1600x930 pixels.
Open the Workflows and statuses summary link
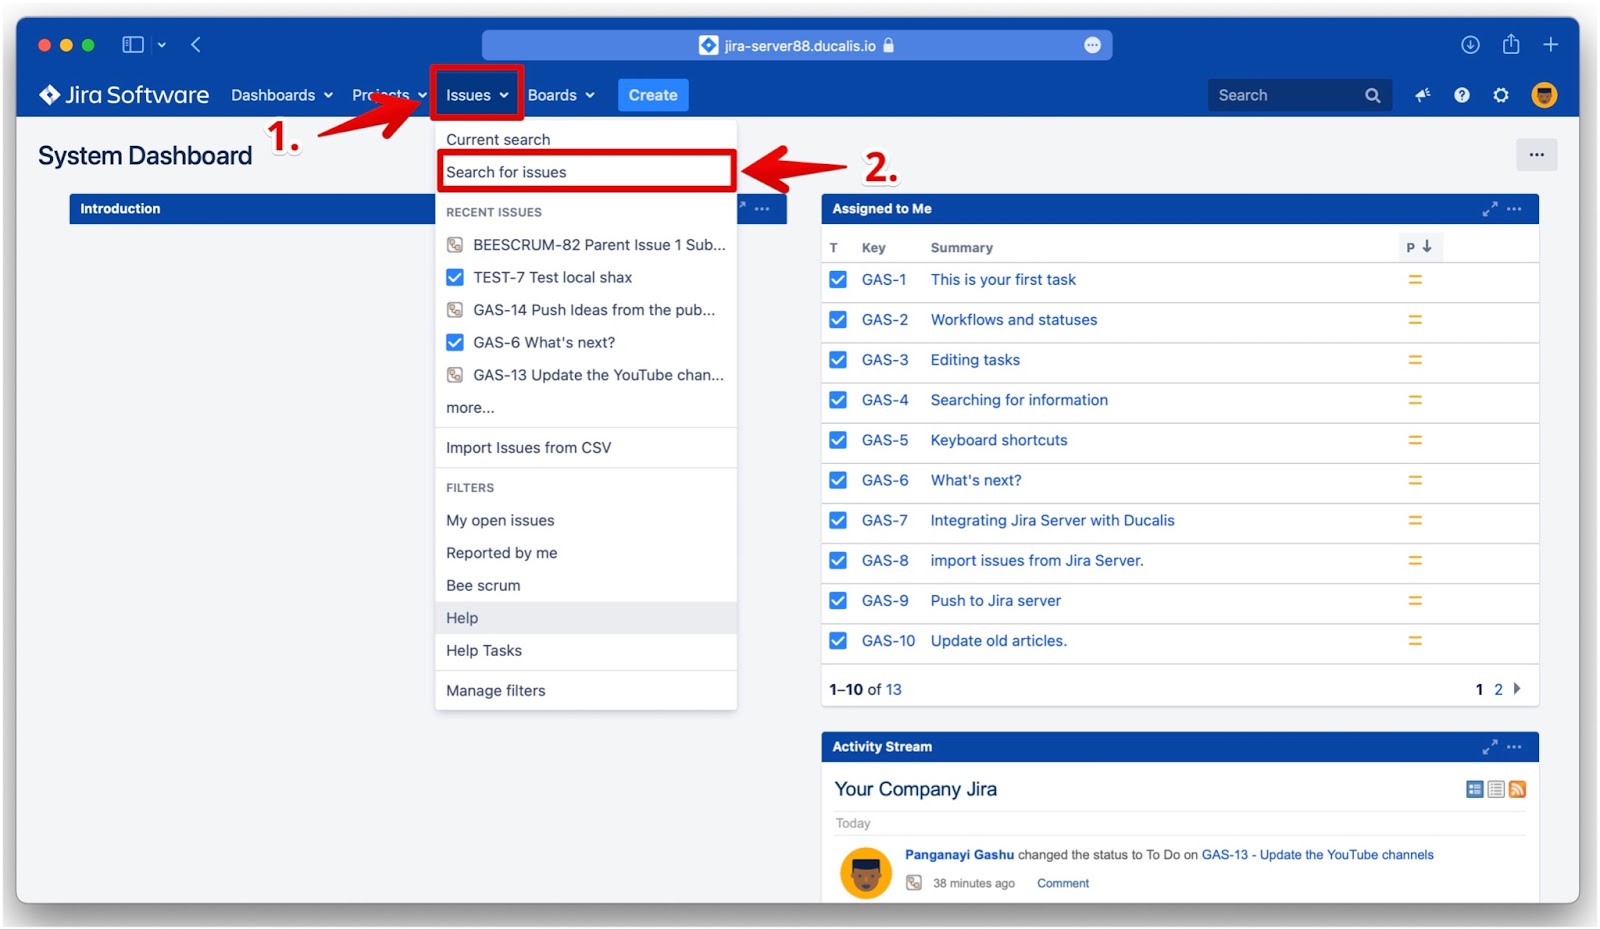click(x=1014, y=320)
